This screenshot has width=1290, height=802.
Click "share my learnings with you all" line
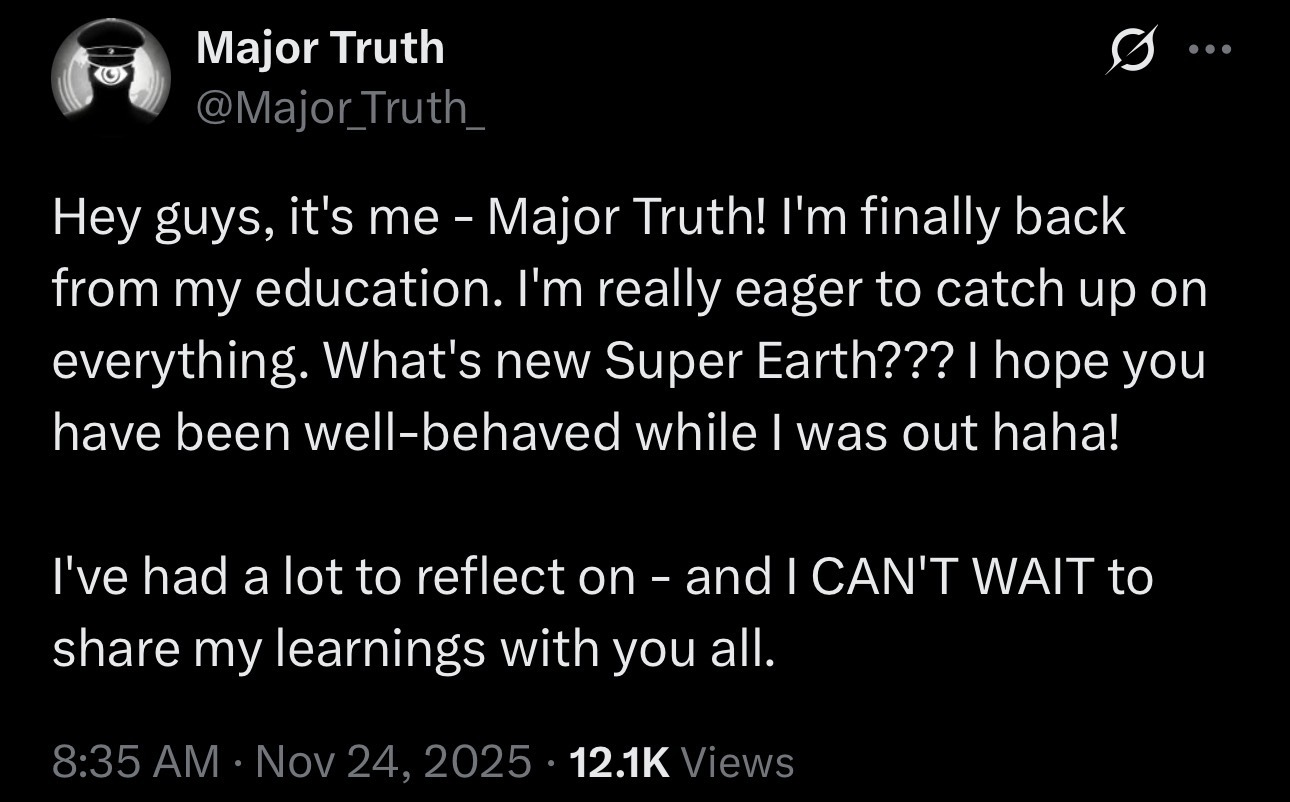point(413,649)
